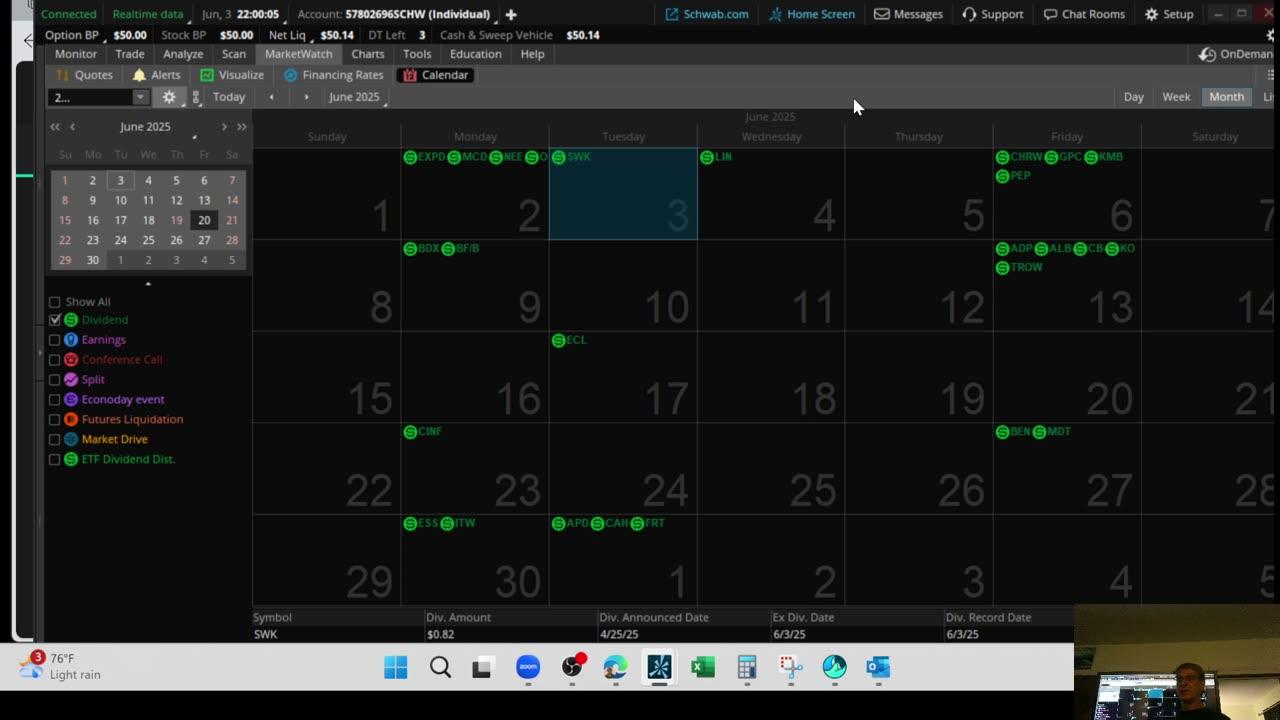Click the Today button
1280x720 pixels.
[x=229, y=97]
